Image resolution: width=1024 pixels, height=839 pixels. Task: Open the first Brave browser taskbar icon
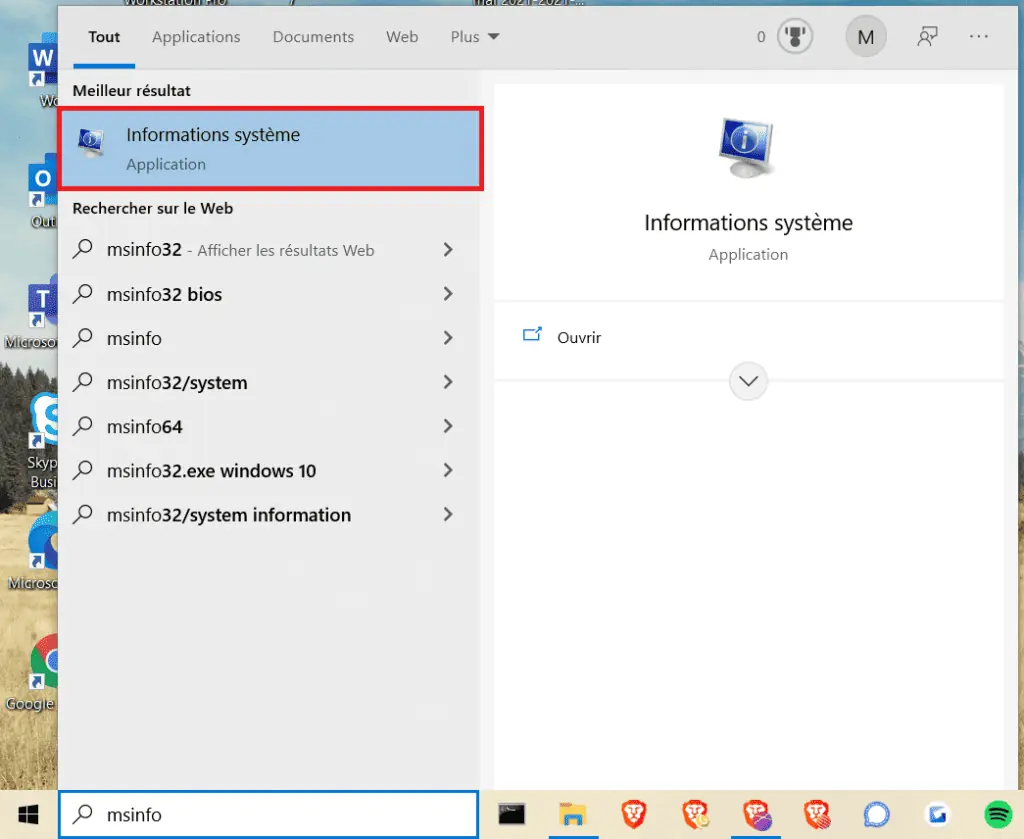pyautogui.click(x=633, y=814)
